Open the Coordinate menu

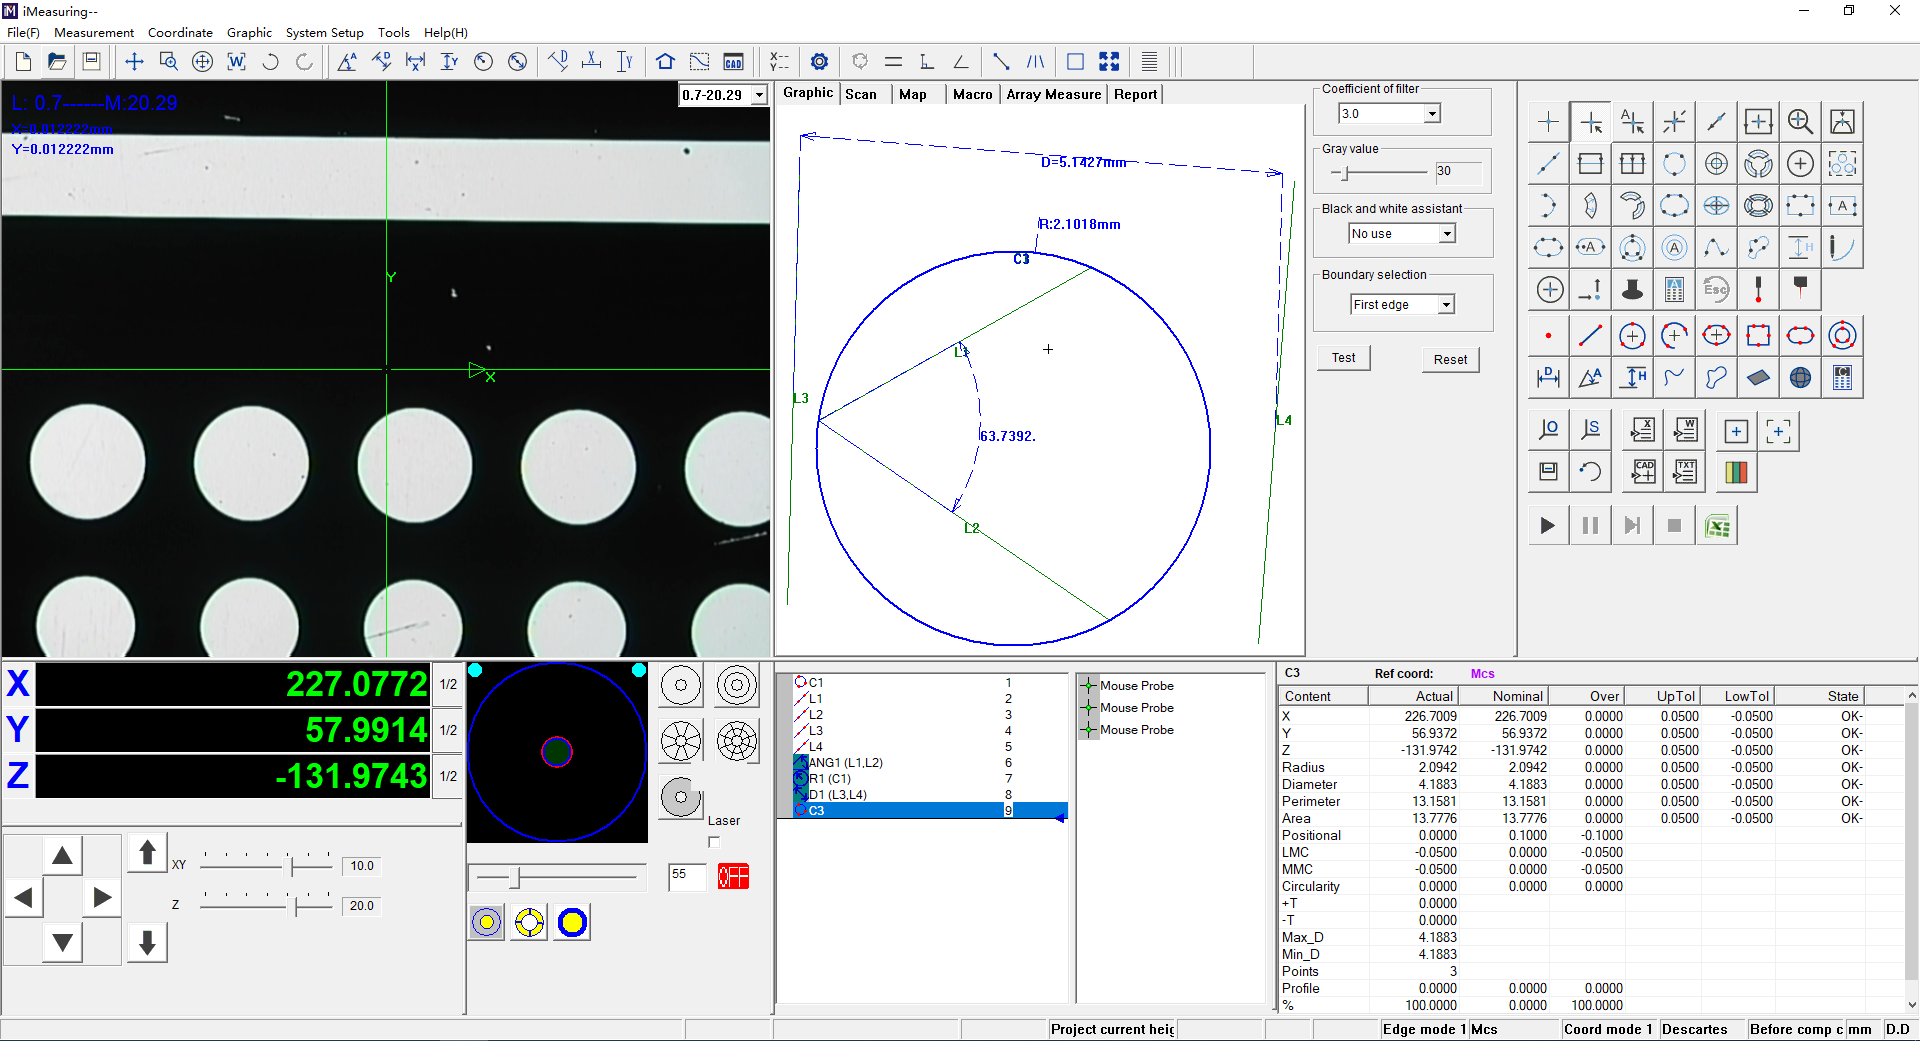click(180, 33)
